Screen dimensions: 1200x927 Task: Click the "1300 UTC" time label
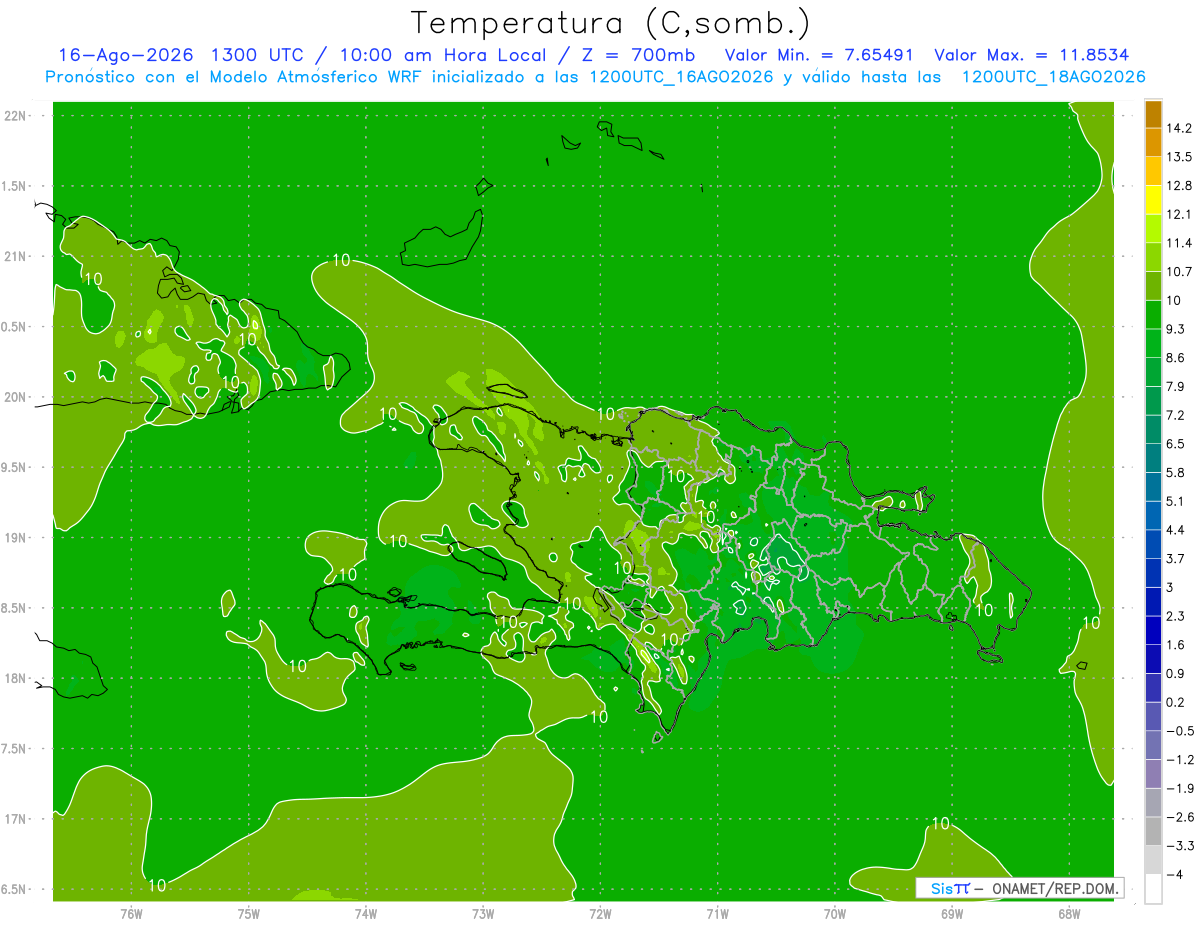coord(256,55)
